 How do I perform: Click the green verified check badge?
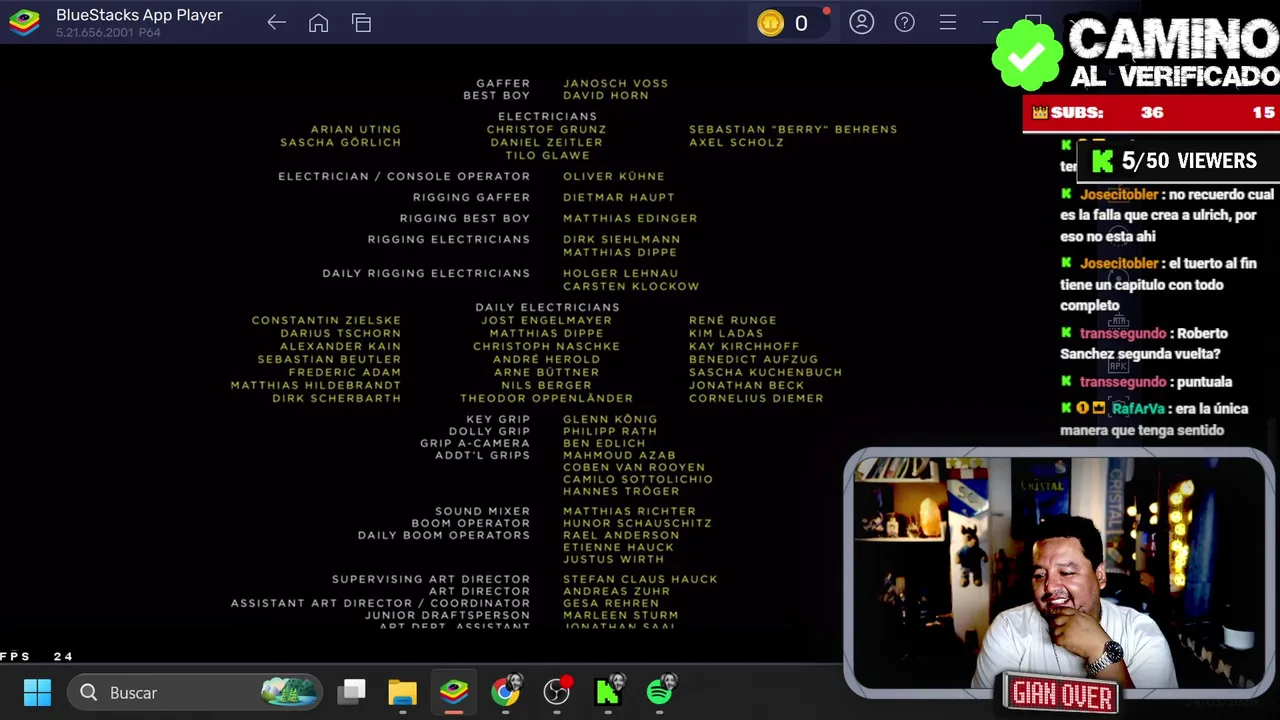pos(1027,56)
